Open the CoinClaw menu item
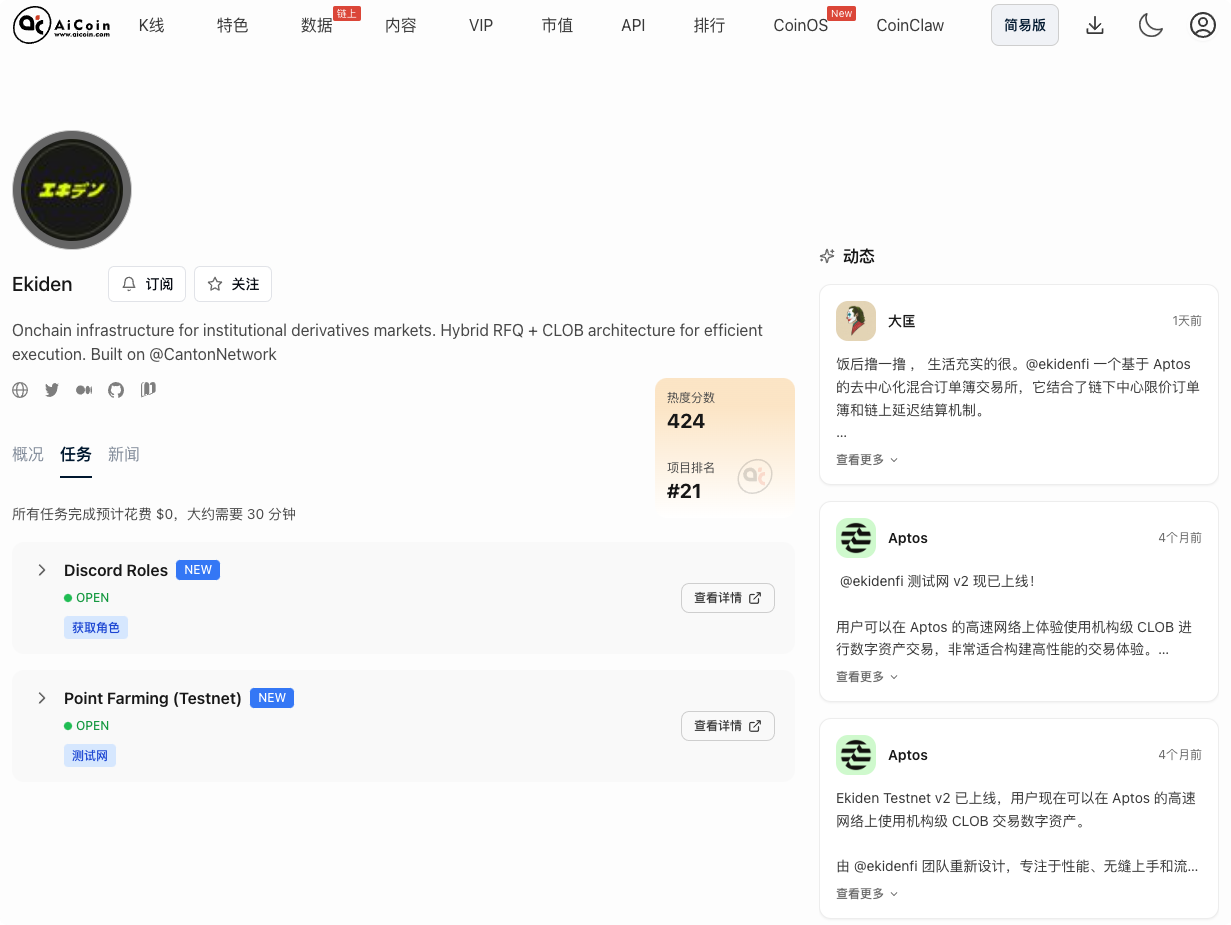The image size is (1231, 925). (910, 25)
